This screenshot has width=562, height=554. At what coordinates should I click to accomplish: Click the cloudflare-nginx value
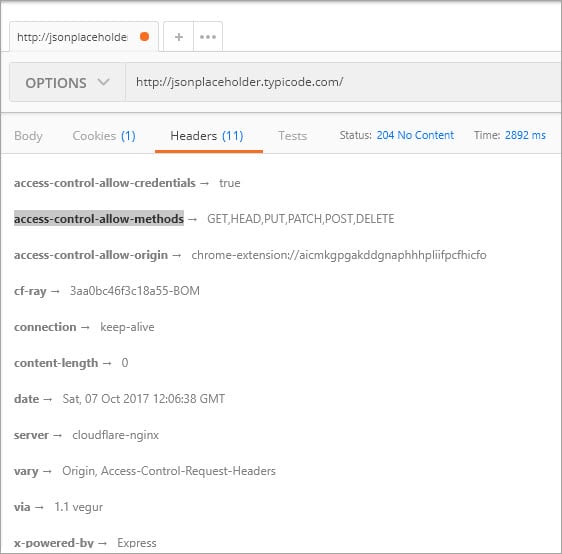pos(115,435)
